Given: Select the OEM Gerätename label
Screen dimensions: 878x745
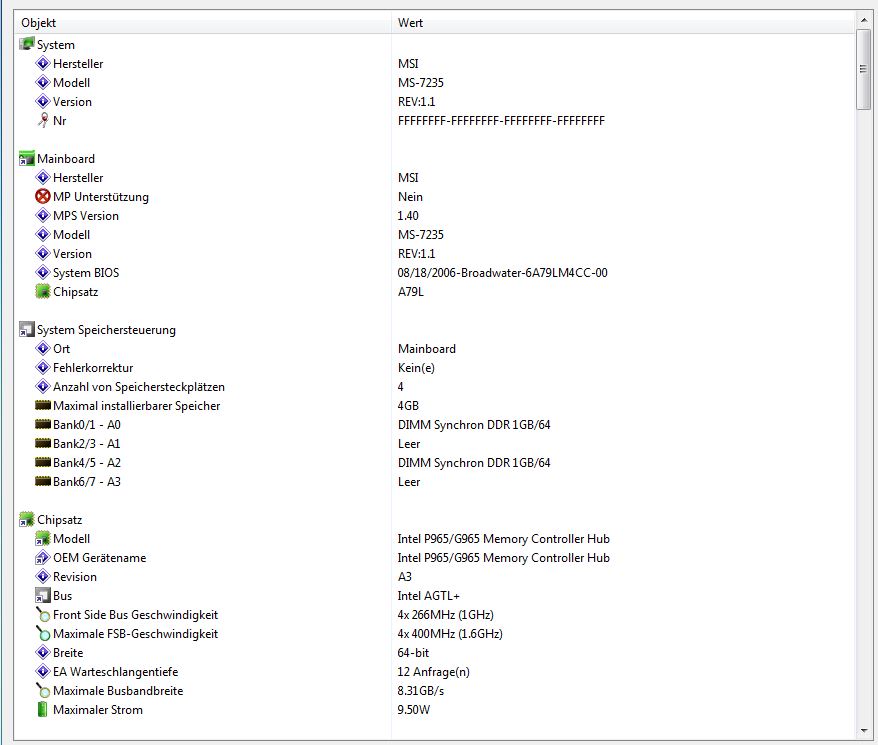Looking at the screenshot, I should [99, 558].
